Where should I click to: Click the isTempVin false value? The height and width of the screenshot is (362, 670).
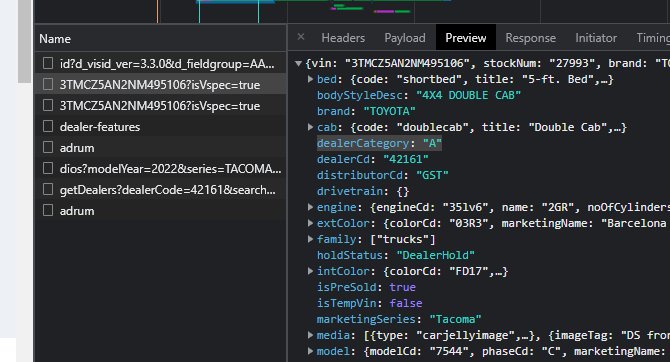coord(406,303)
